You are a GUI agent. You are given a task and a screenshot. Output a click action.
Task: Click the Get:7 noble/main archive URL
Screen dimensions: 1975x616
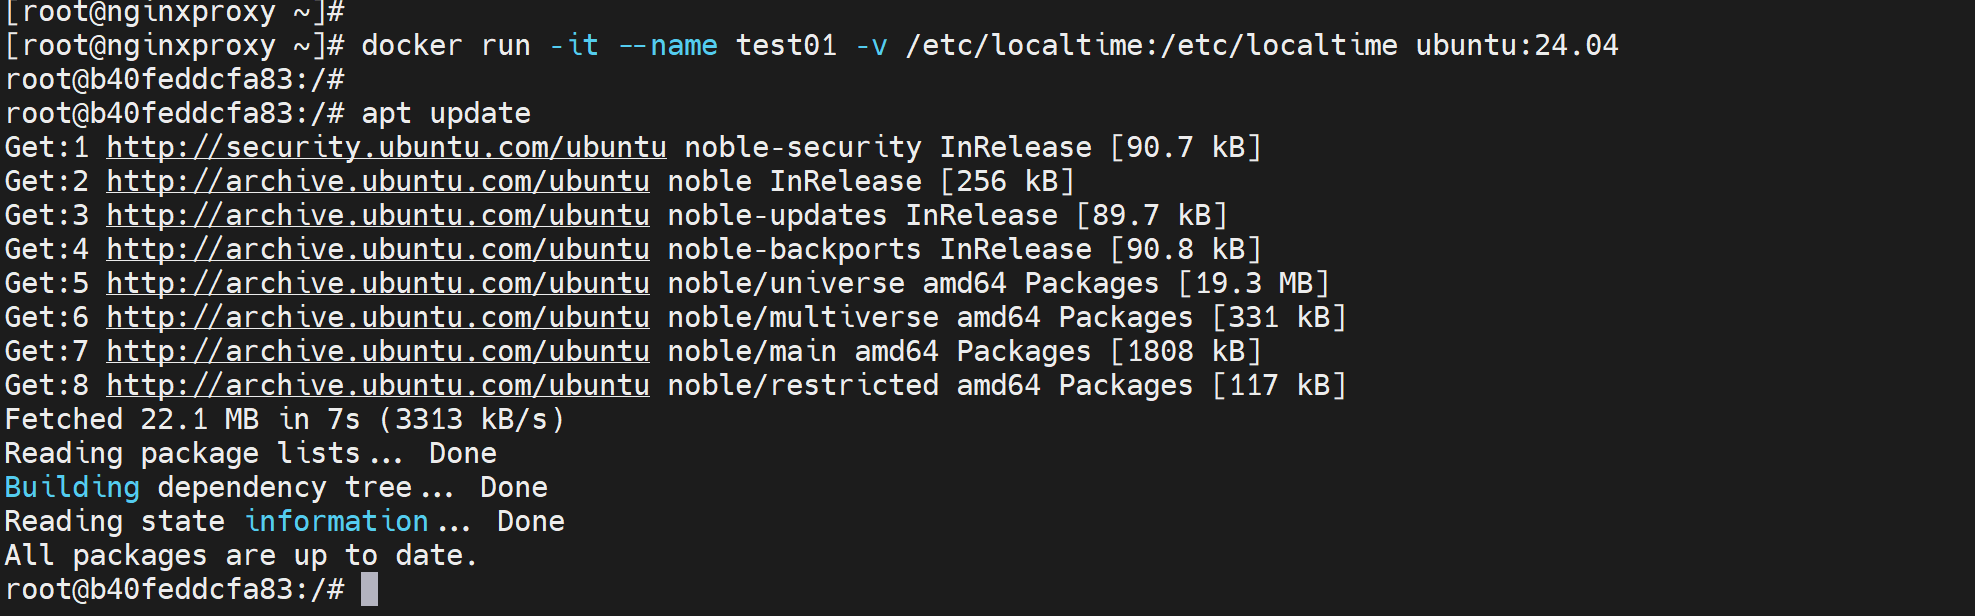(x=378, y=352)
